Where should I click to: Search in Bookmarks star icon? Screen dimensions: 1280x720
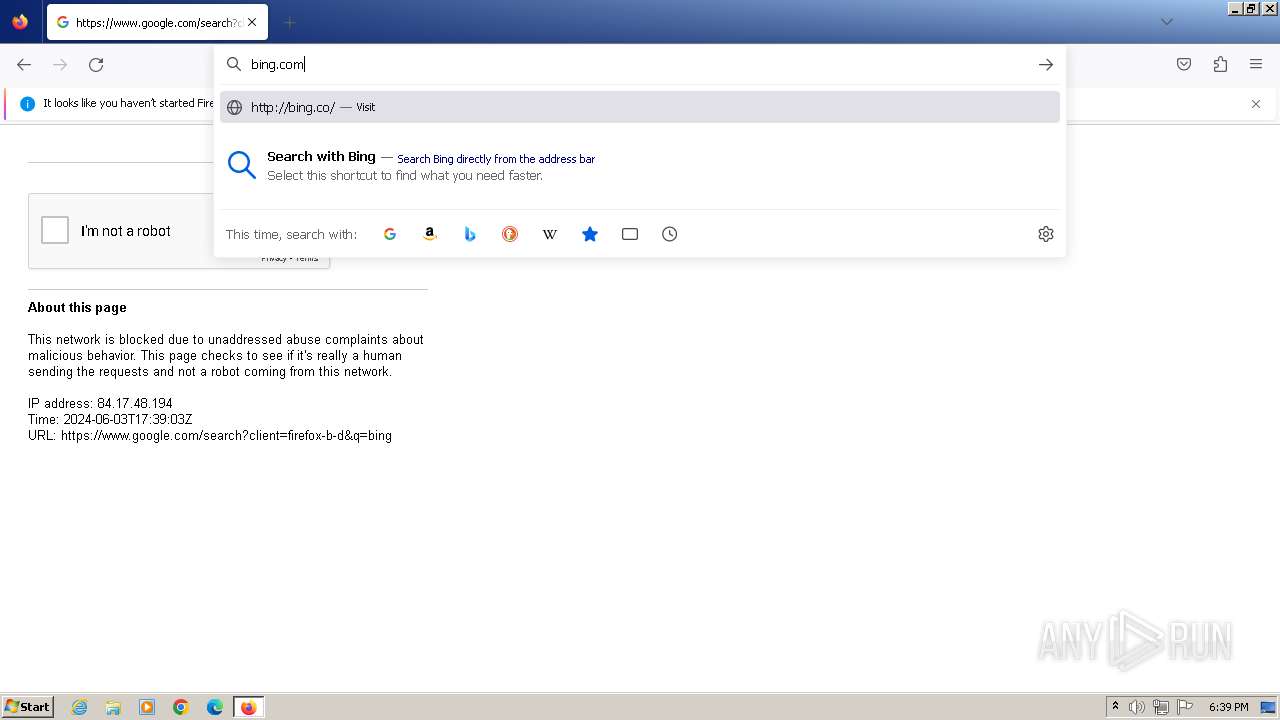(x=590, y=234)
